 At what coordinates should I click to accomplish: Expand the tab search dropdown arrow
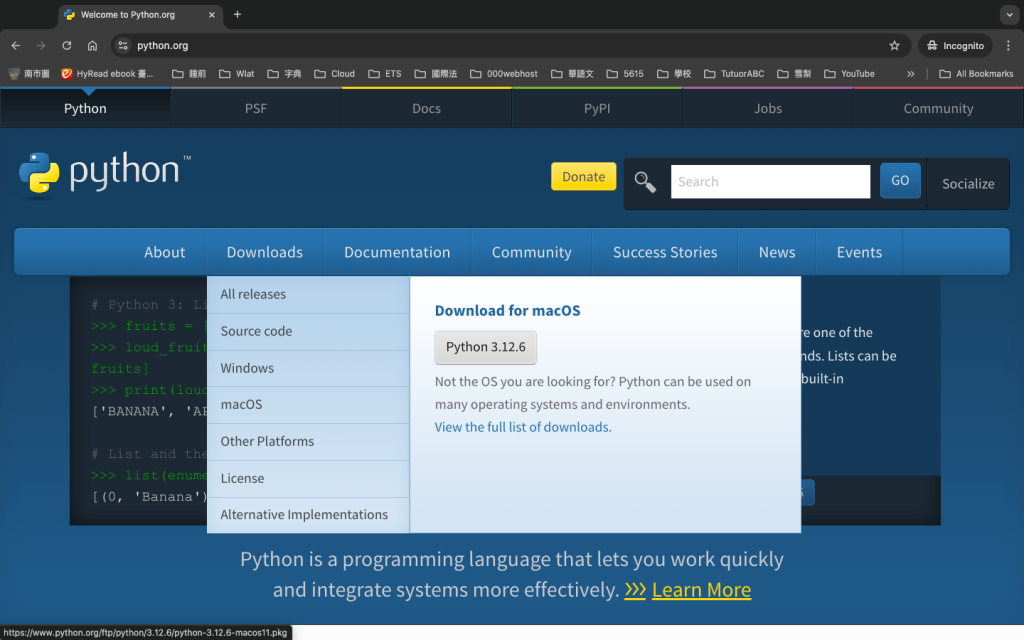pos(1010,14)
